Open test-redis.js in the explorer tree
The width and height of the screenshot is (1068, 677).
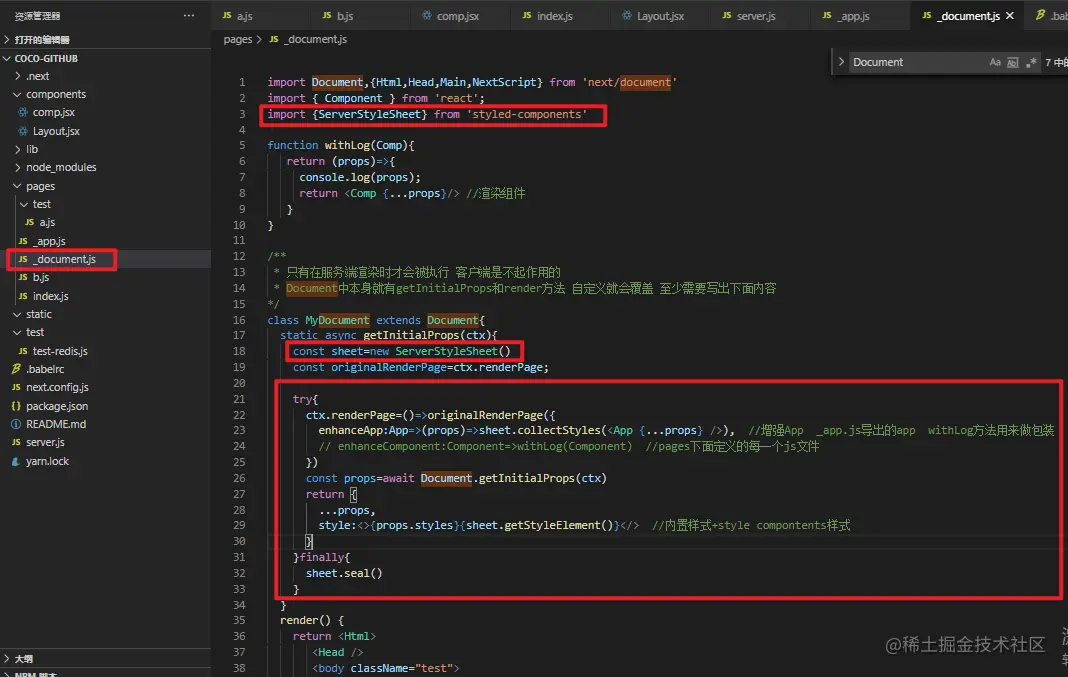60,351
